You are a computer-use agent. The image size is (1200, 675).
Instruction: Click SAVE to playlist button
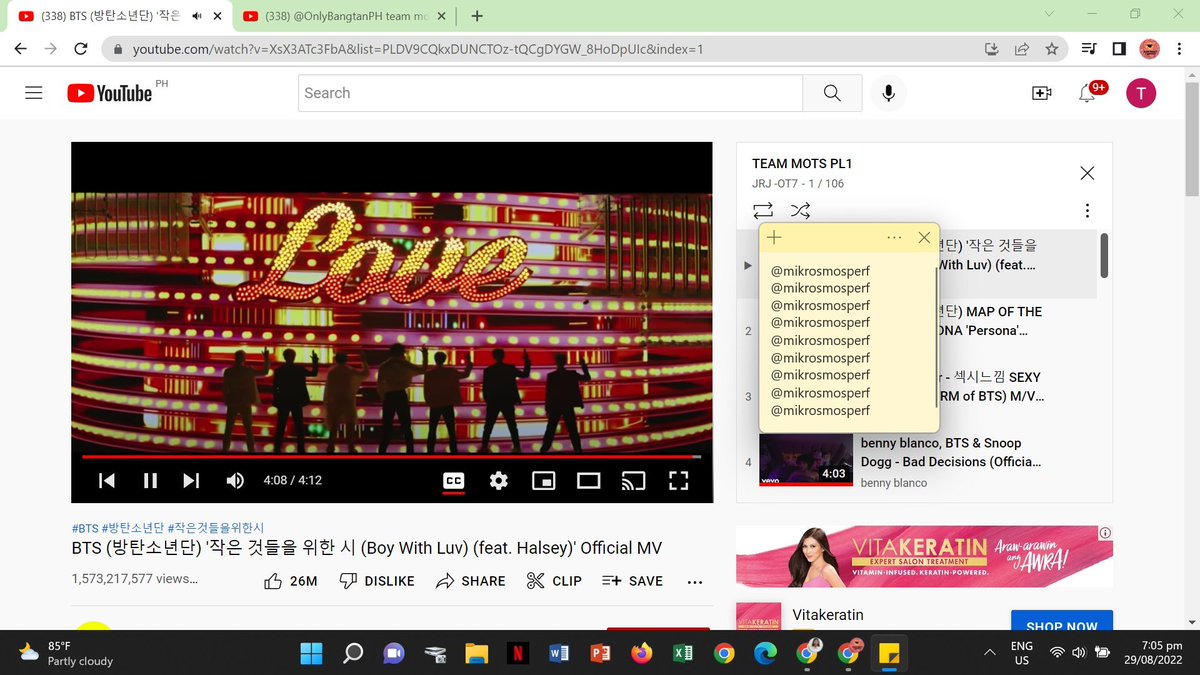point(632,581)
